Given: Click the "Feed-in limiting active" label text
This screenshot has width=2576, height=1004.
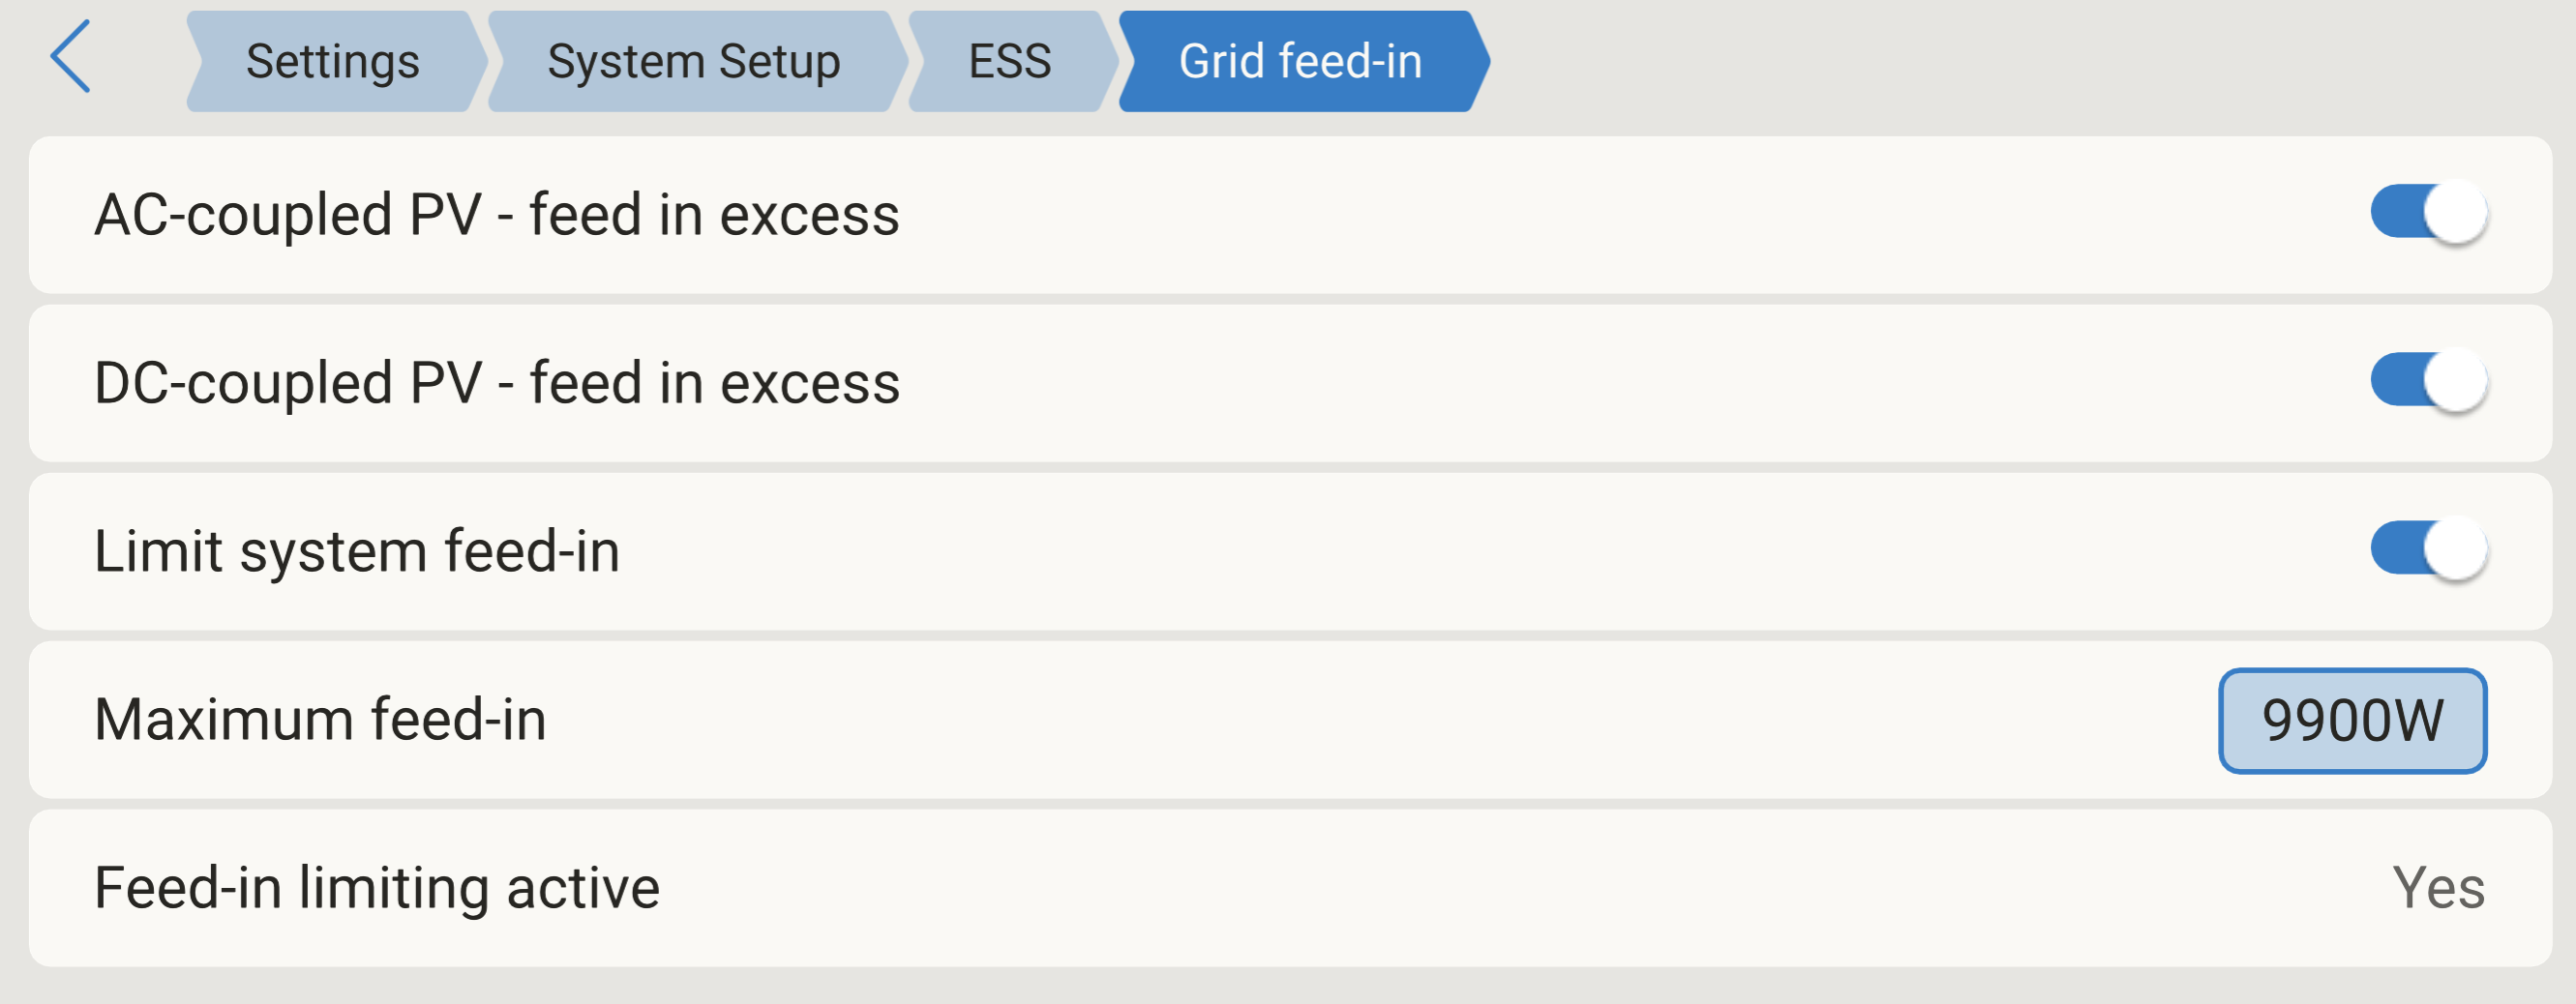Looking at the screenshot, I should coord(377,887).
